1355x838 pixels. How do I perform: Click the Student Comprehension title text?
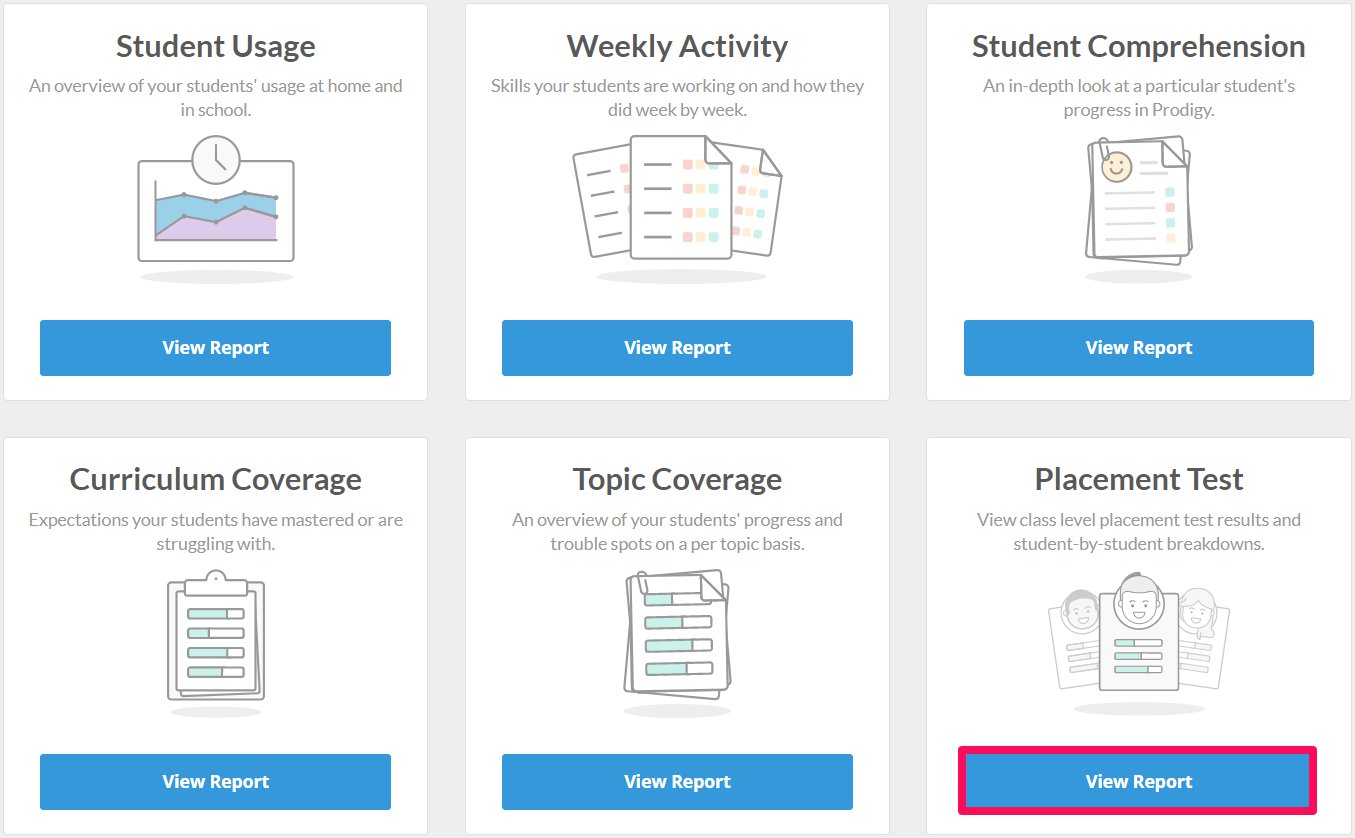coord(1138,46)
